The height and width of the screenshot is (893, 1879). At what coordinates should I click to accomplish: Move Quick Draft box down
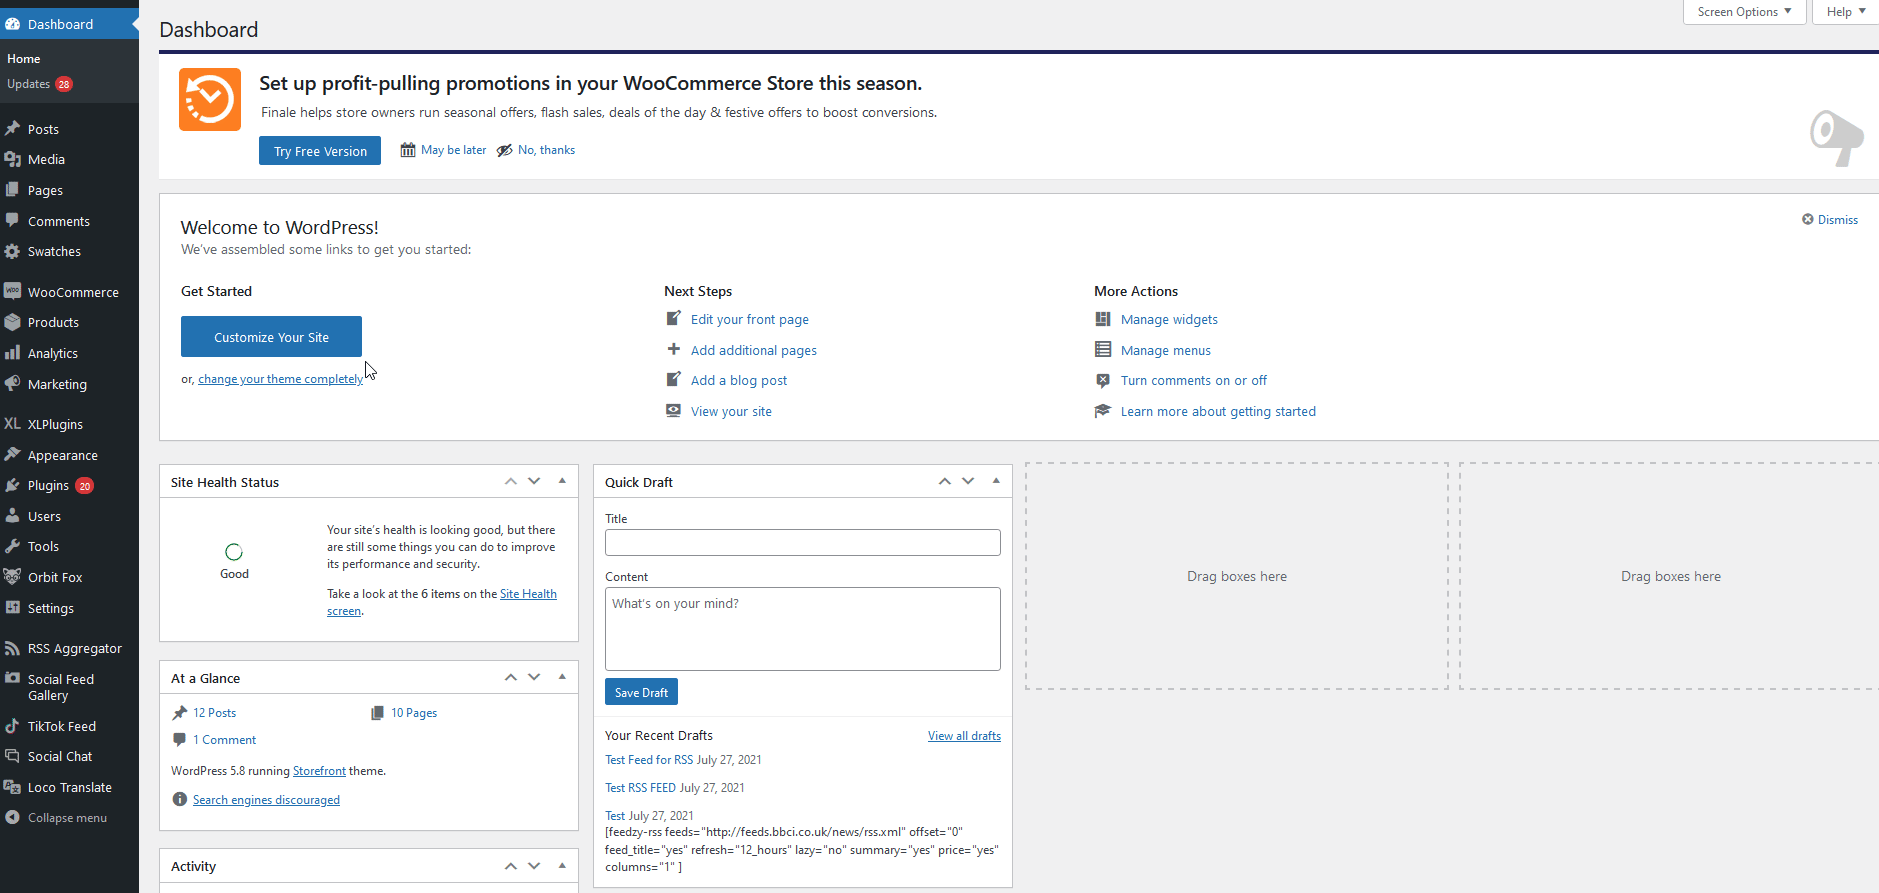click(x=968, y=481)
